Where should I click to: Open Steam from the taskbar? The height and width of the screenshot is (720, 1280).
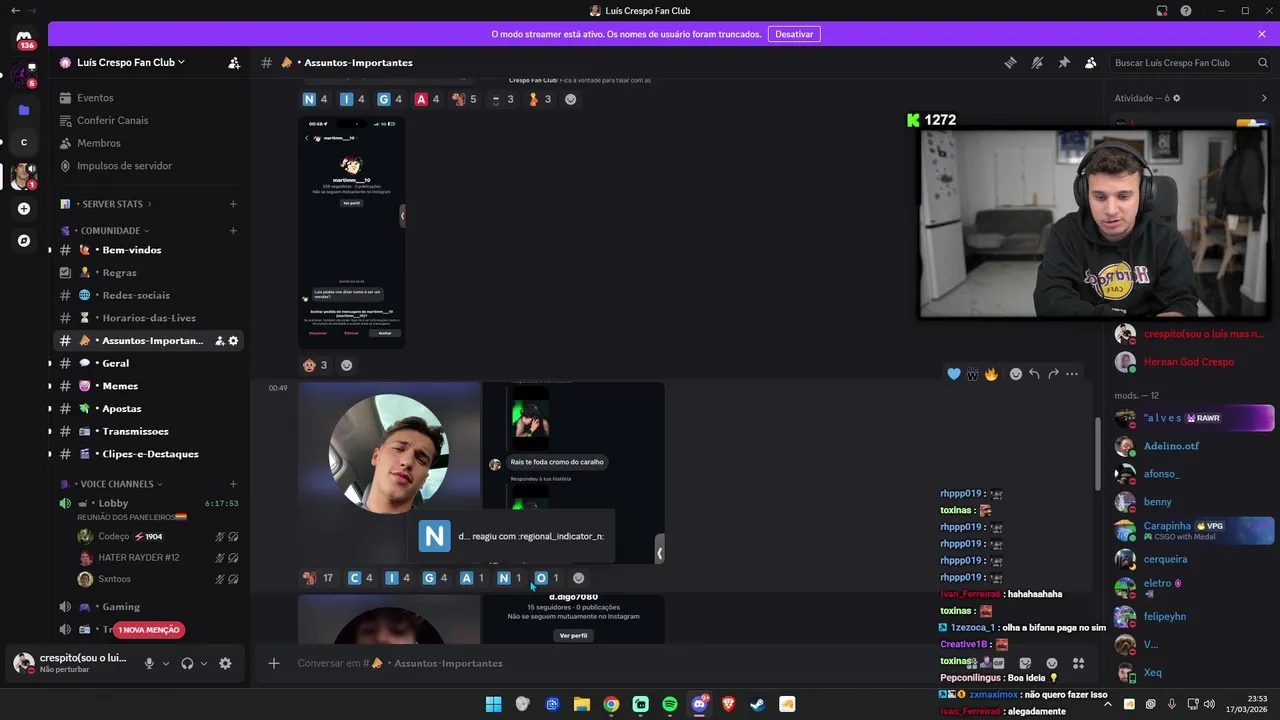[757, 705]
